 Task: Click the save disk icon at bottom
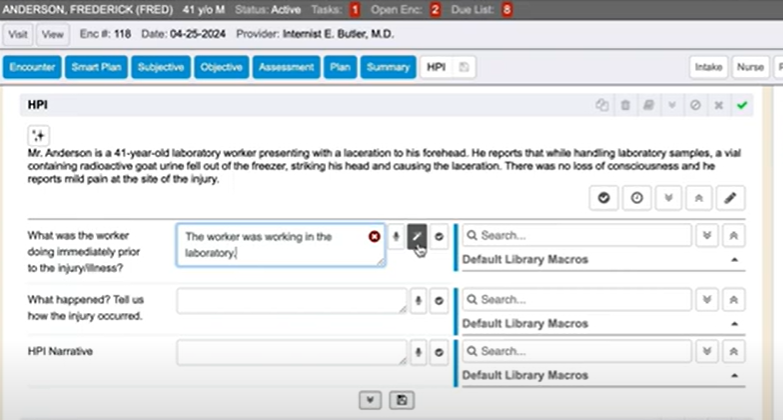pyautogui.click(x=401, y=399)
